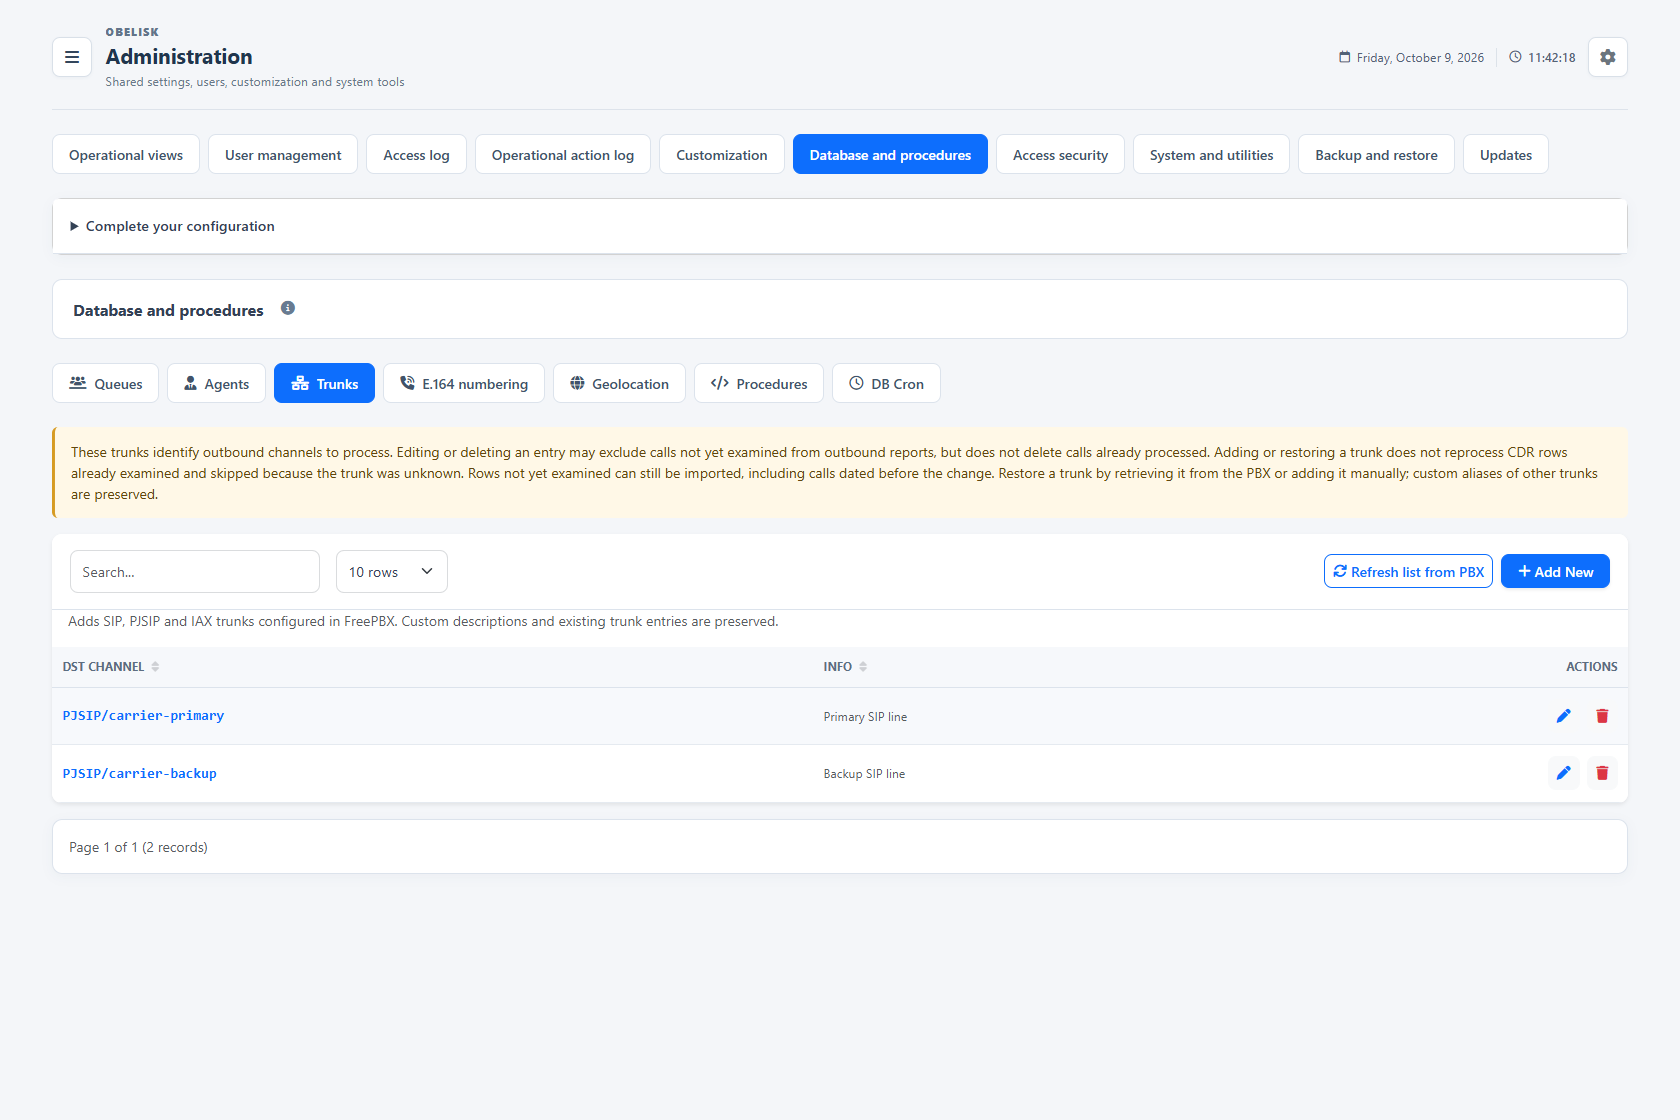Switch to the Agents sub-tab
Screen dimensions: 1680x1120
216,383
